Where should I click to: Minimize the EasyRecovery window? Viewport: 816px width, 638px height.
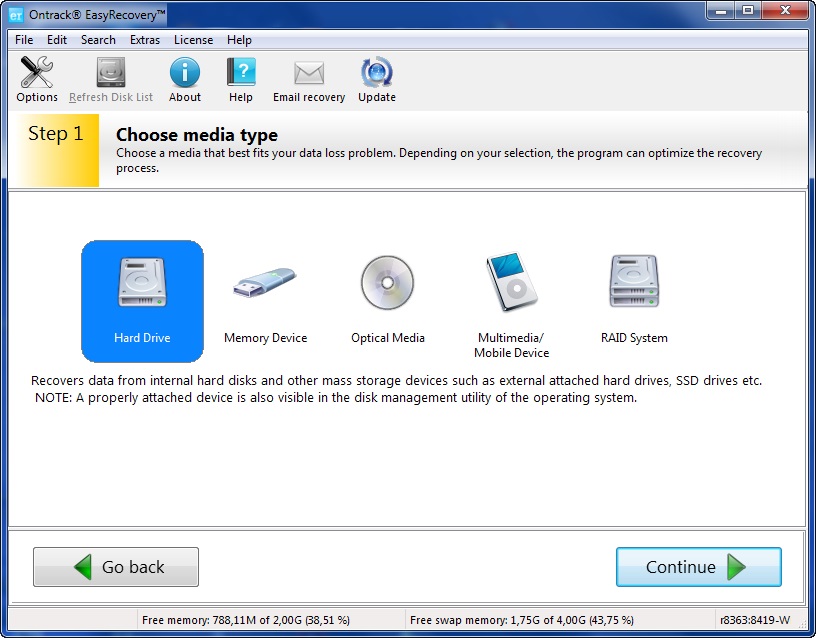tap(721, 10)
